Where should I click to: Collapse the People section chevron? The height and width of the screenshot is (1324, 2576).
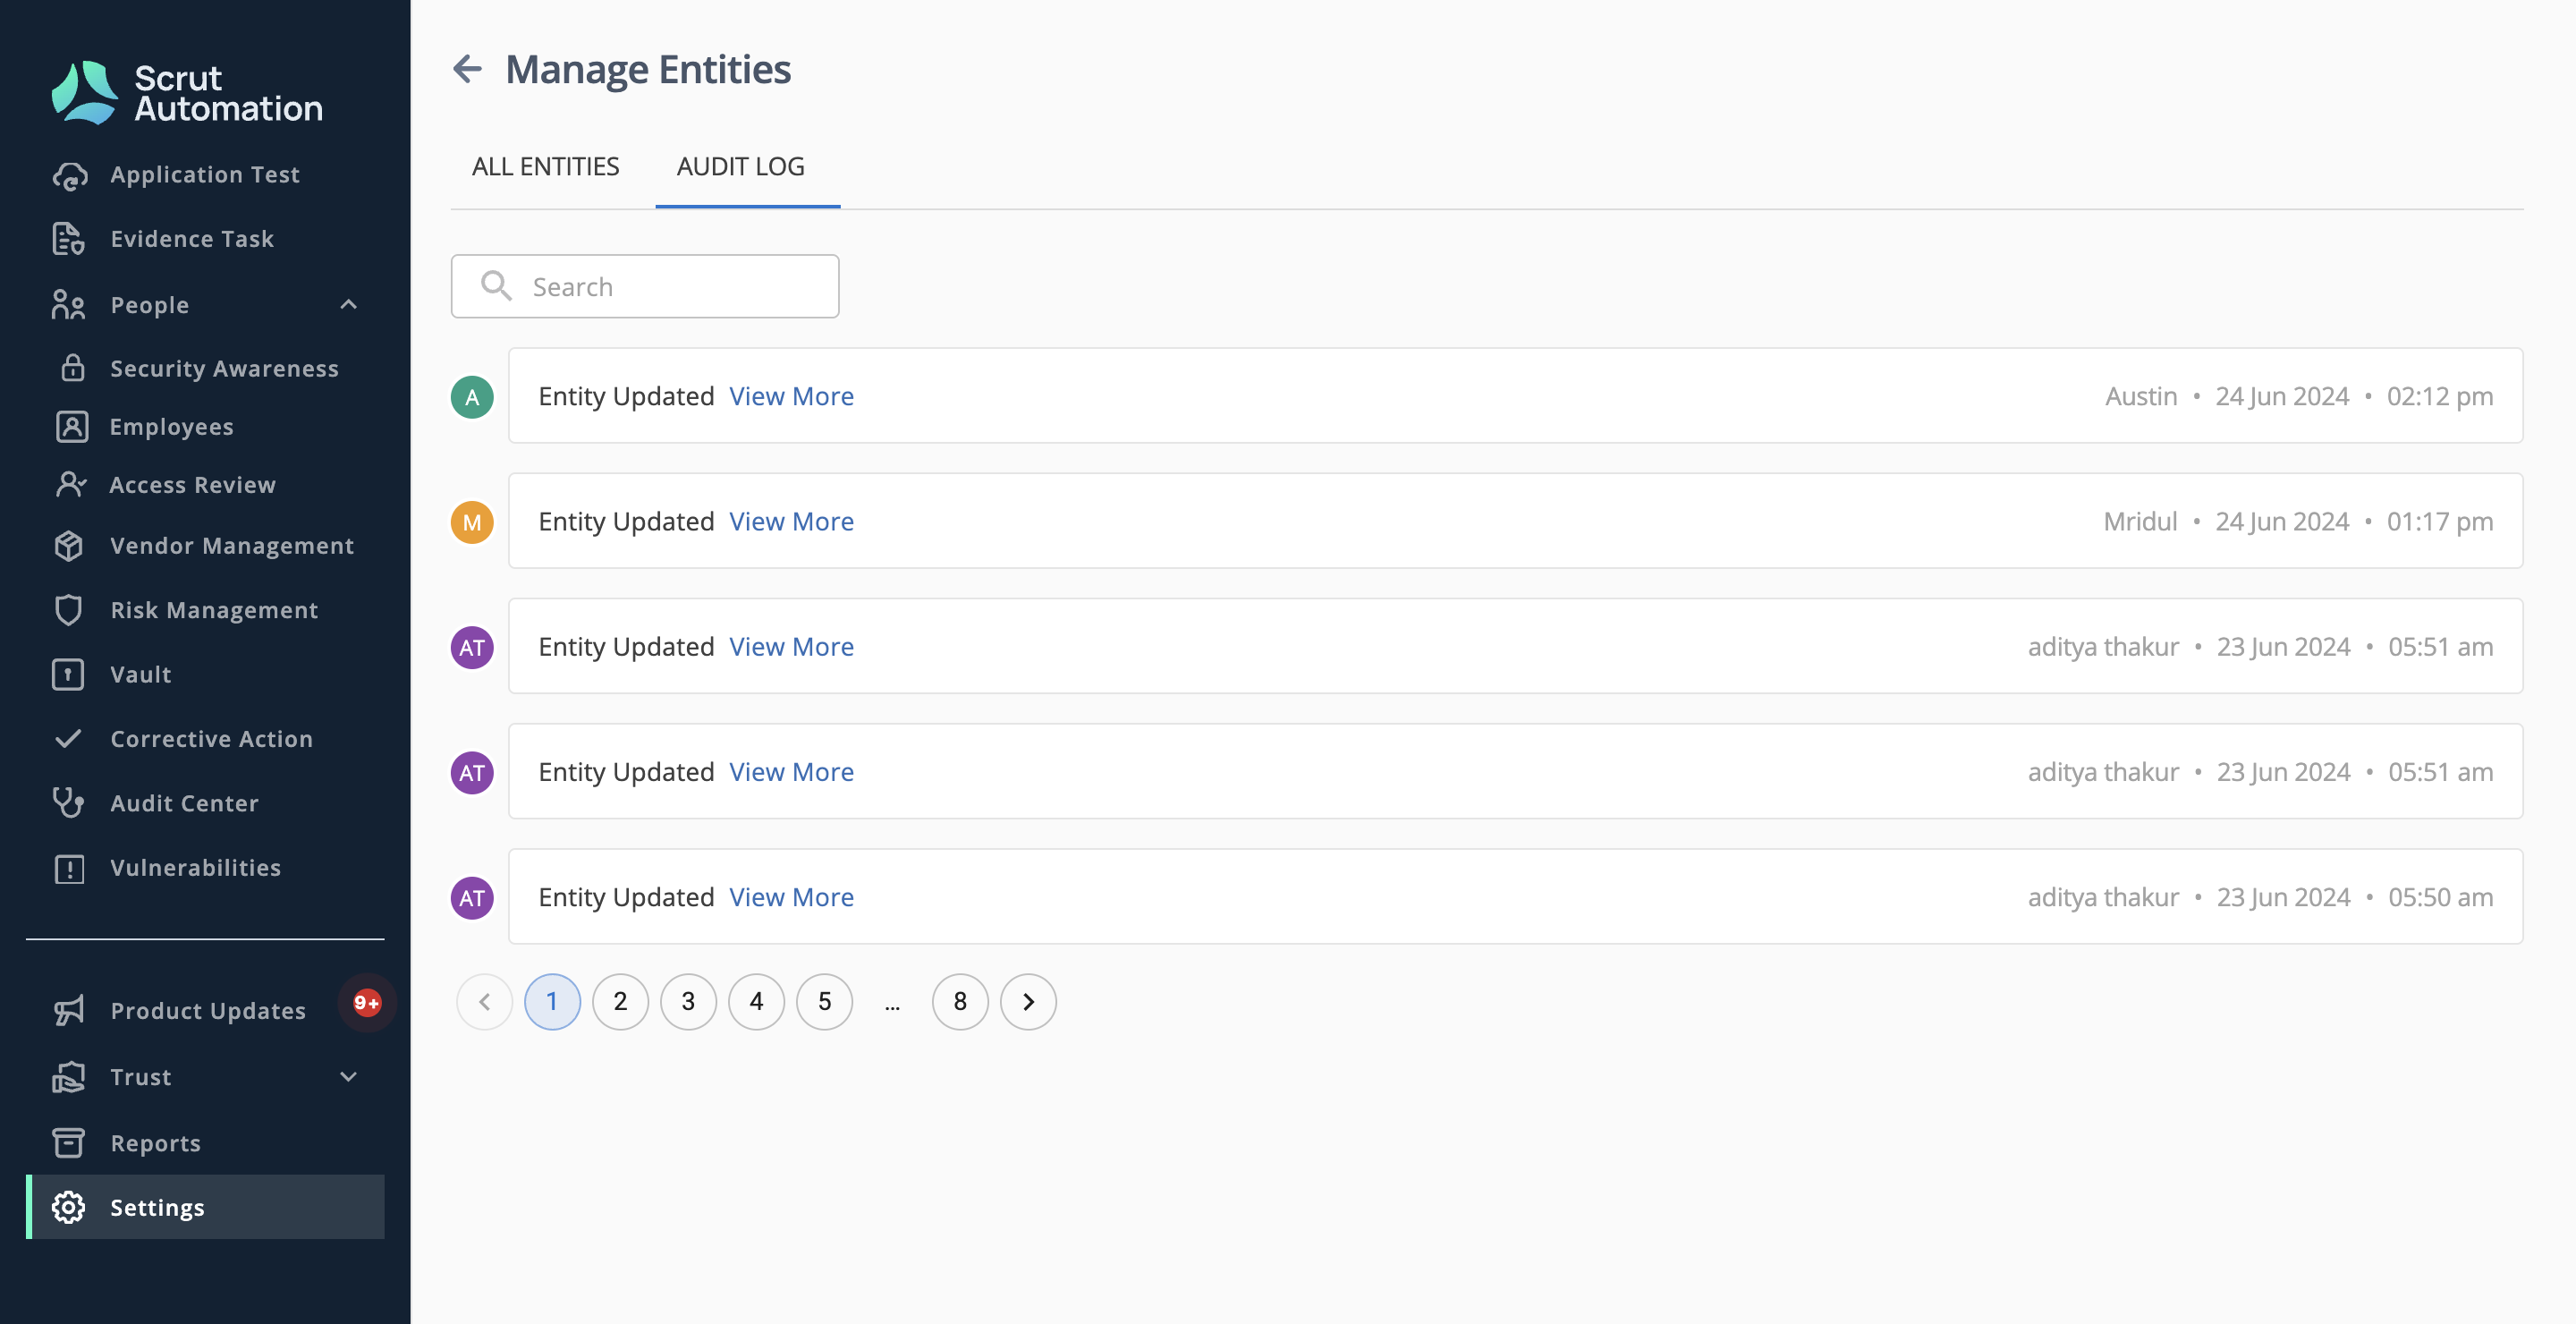(348, 305)
